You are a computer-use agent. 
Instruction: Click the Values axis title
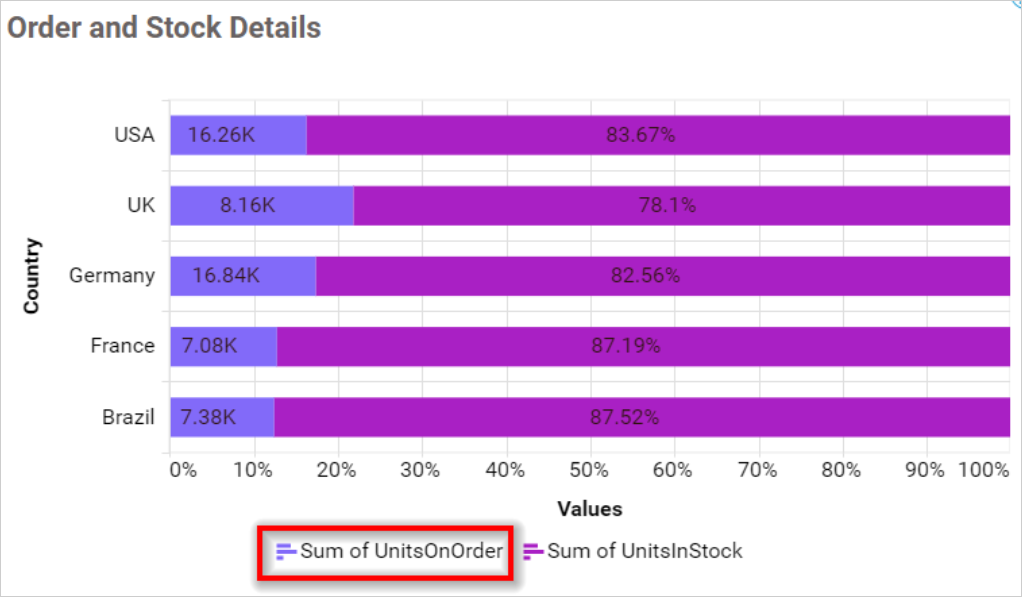(590, 509)
